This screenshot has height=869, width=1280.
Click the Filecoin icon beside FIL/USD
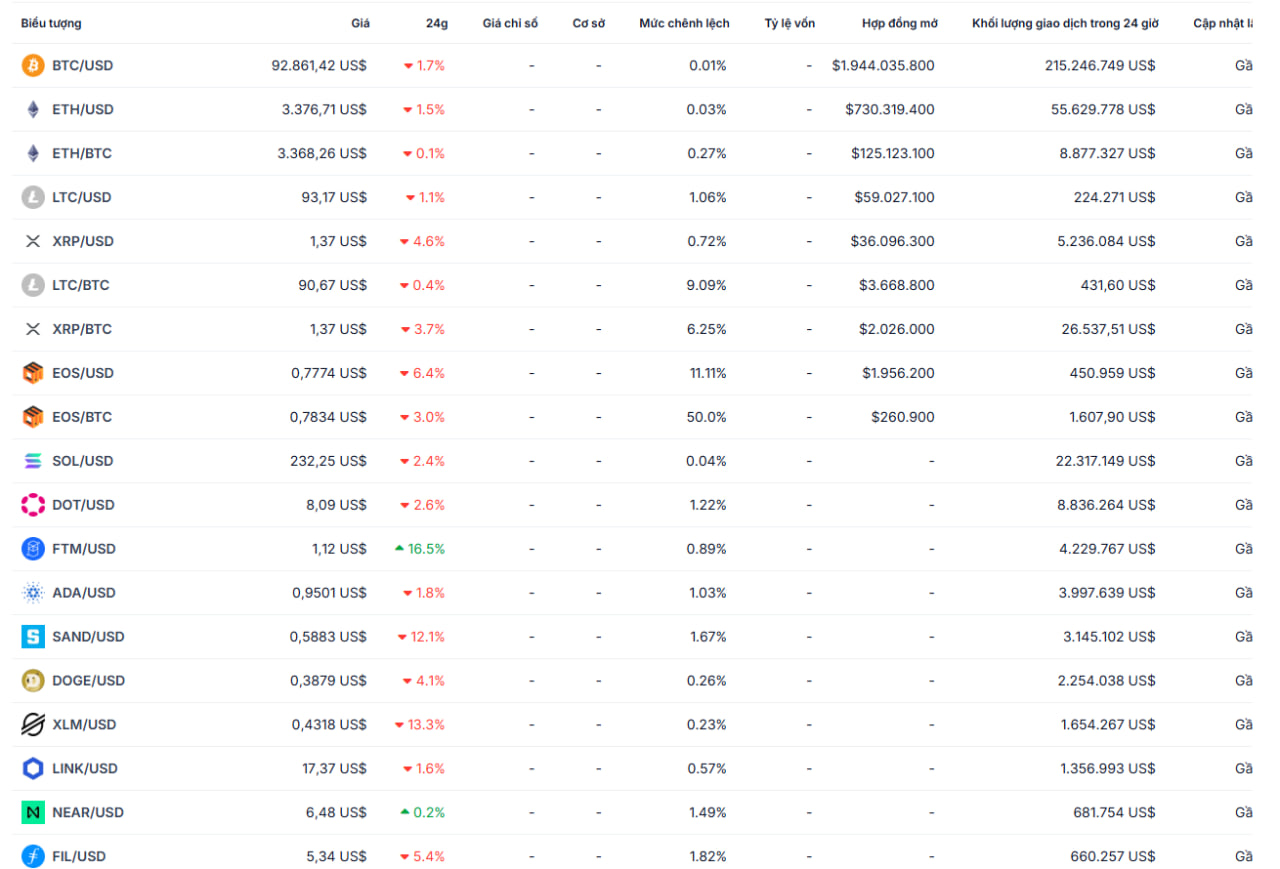tap(33, 857)
